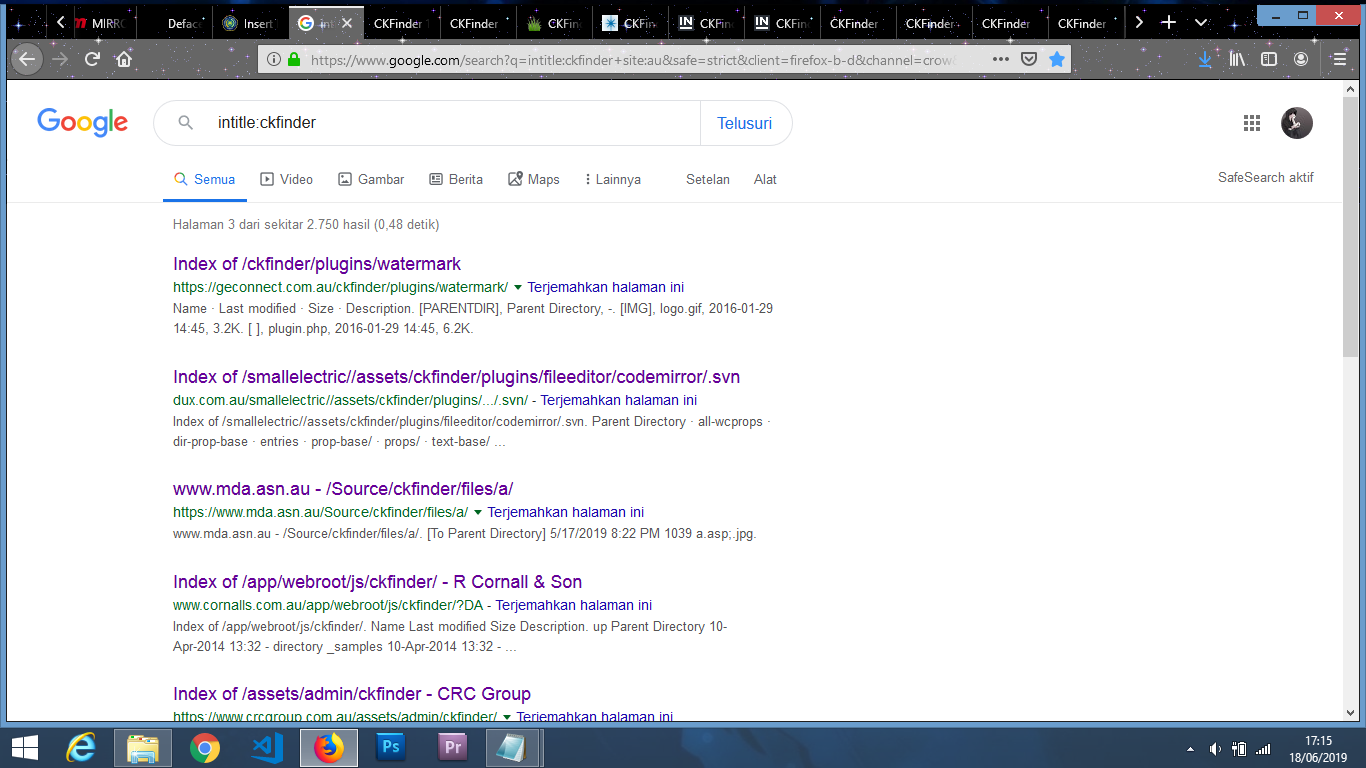Open the page actions three-dot menu
This screenshot has height=768, width=1366.
click(1001, 59)
